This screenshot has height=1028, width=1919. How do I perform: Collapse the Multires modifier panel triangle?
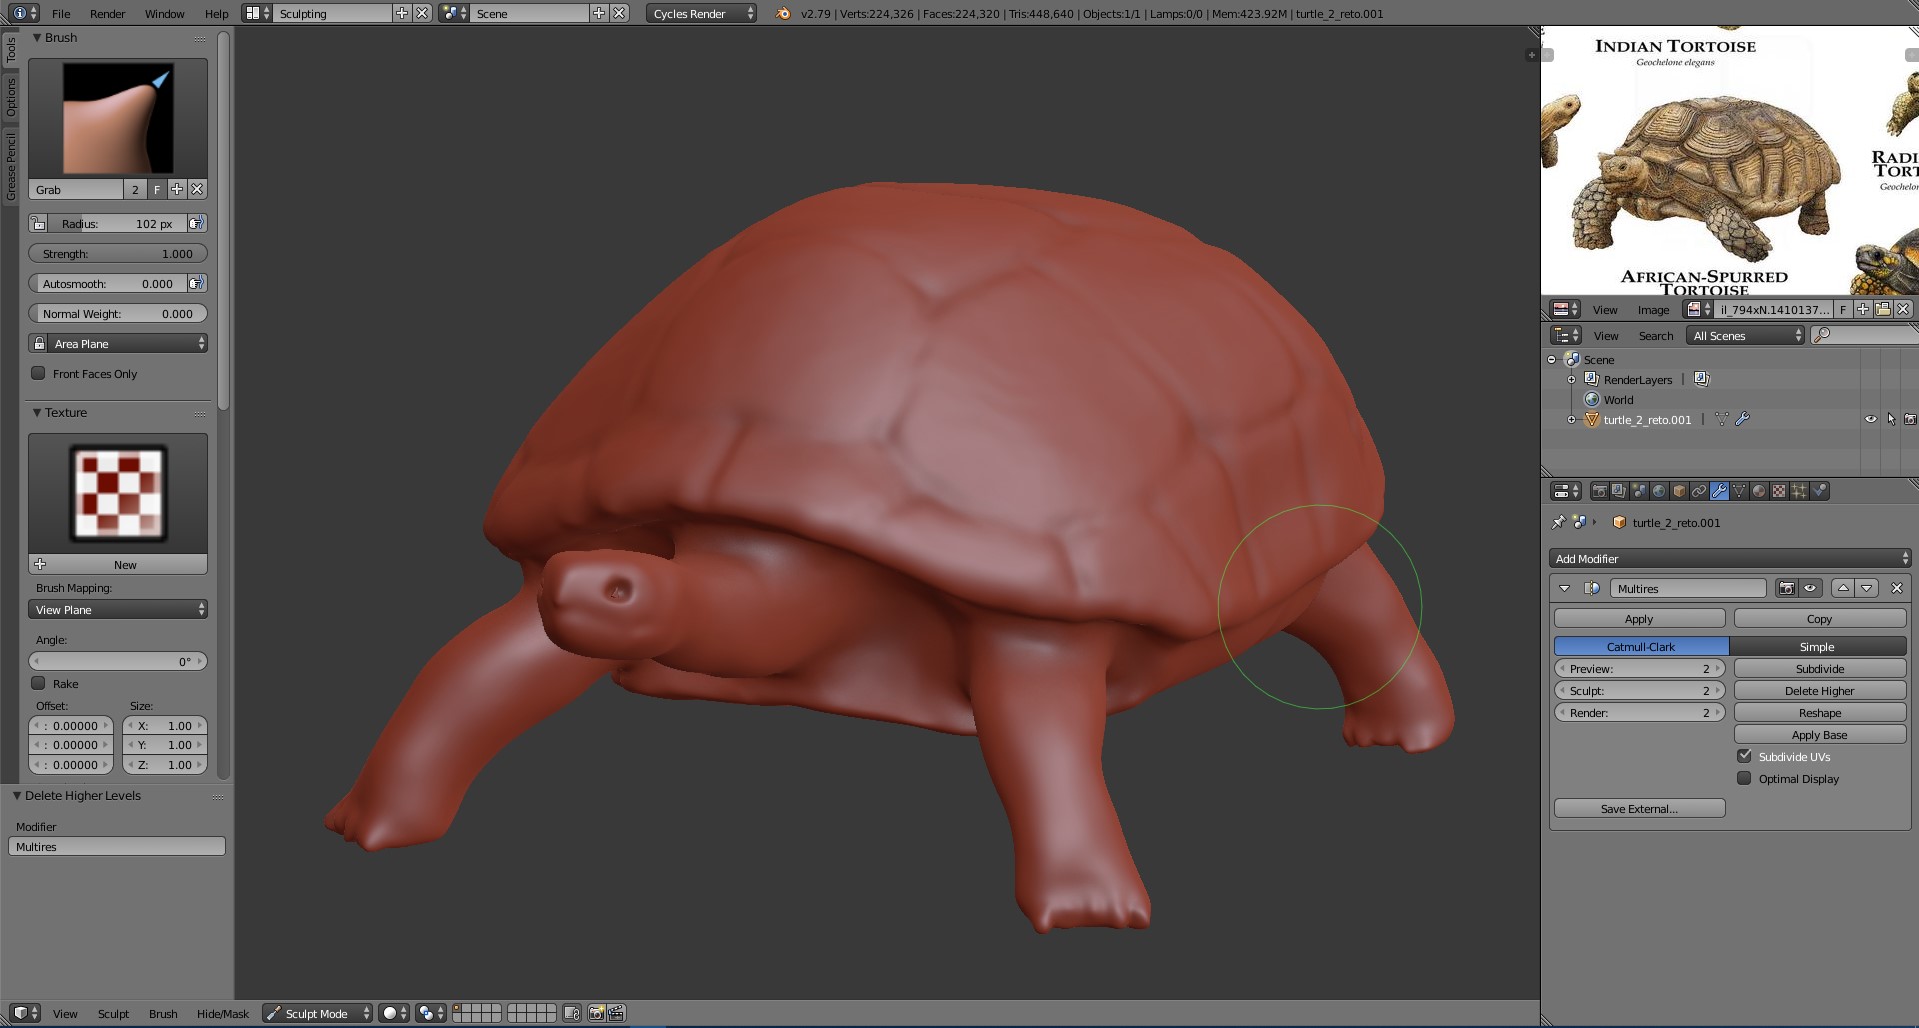click(1564, 588)
